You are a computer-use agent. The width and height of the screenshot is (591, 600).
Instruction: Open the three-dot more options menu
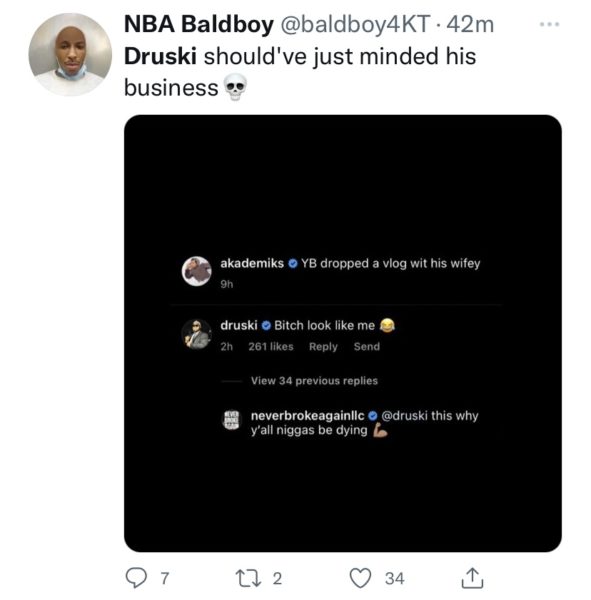point(549,24)
